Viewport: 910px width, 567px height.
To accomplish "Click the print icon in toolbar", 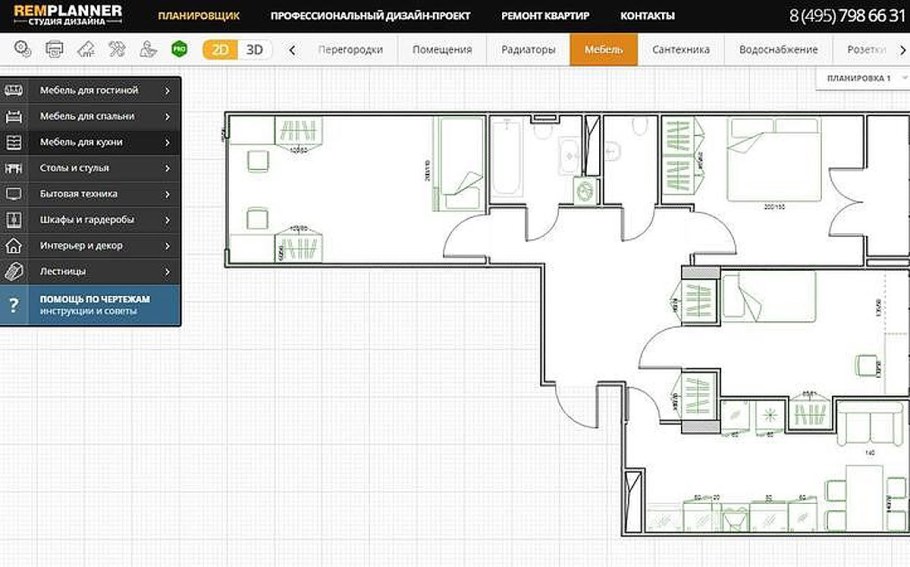I will (54, 49).
